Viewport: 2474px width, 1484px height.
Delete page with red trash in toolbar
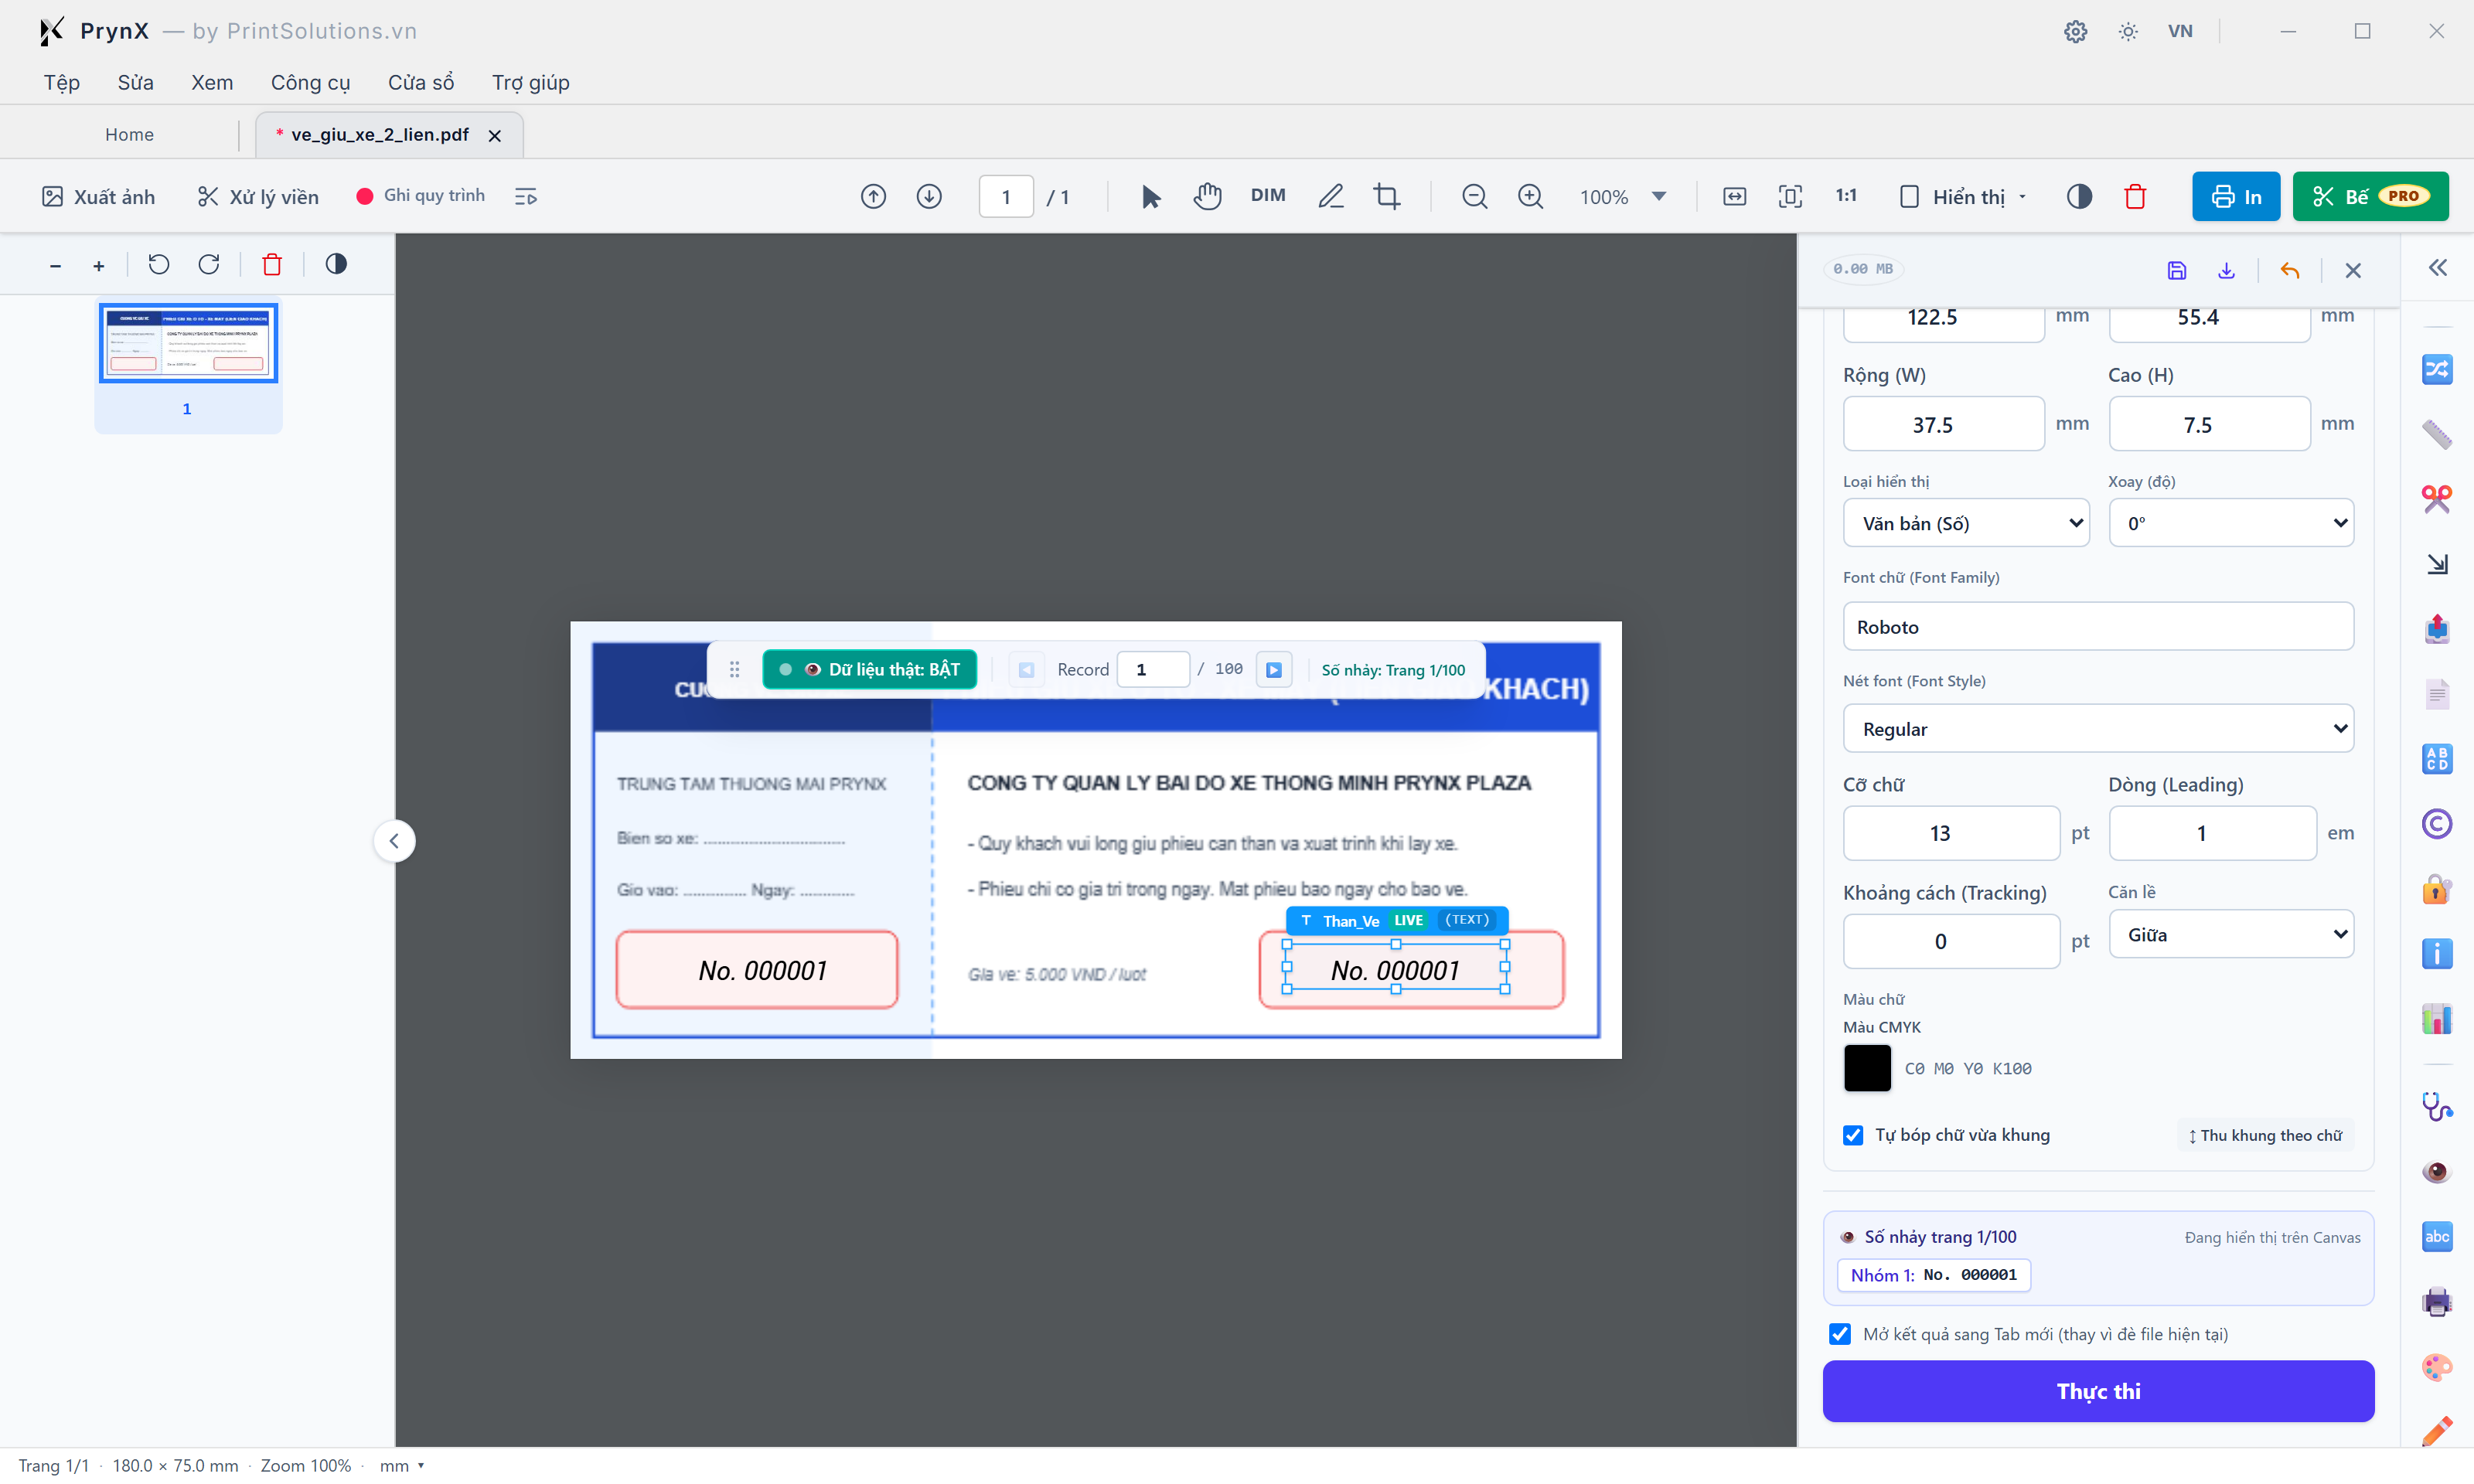[x=2135, y=197]
